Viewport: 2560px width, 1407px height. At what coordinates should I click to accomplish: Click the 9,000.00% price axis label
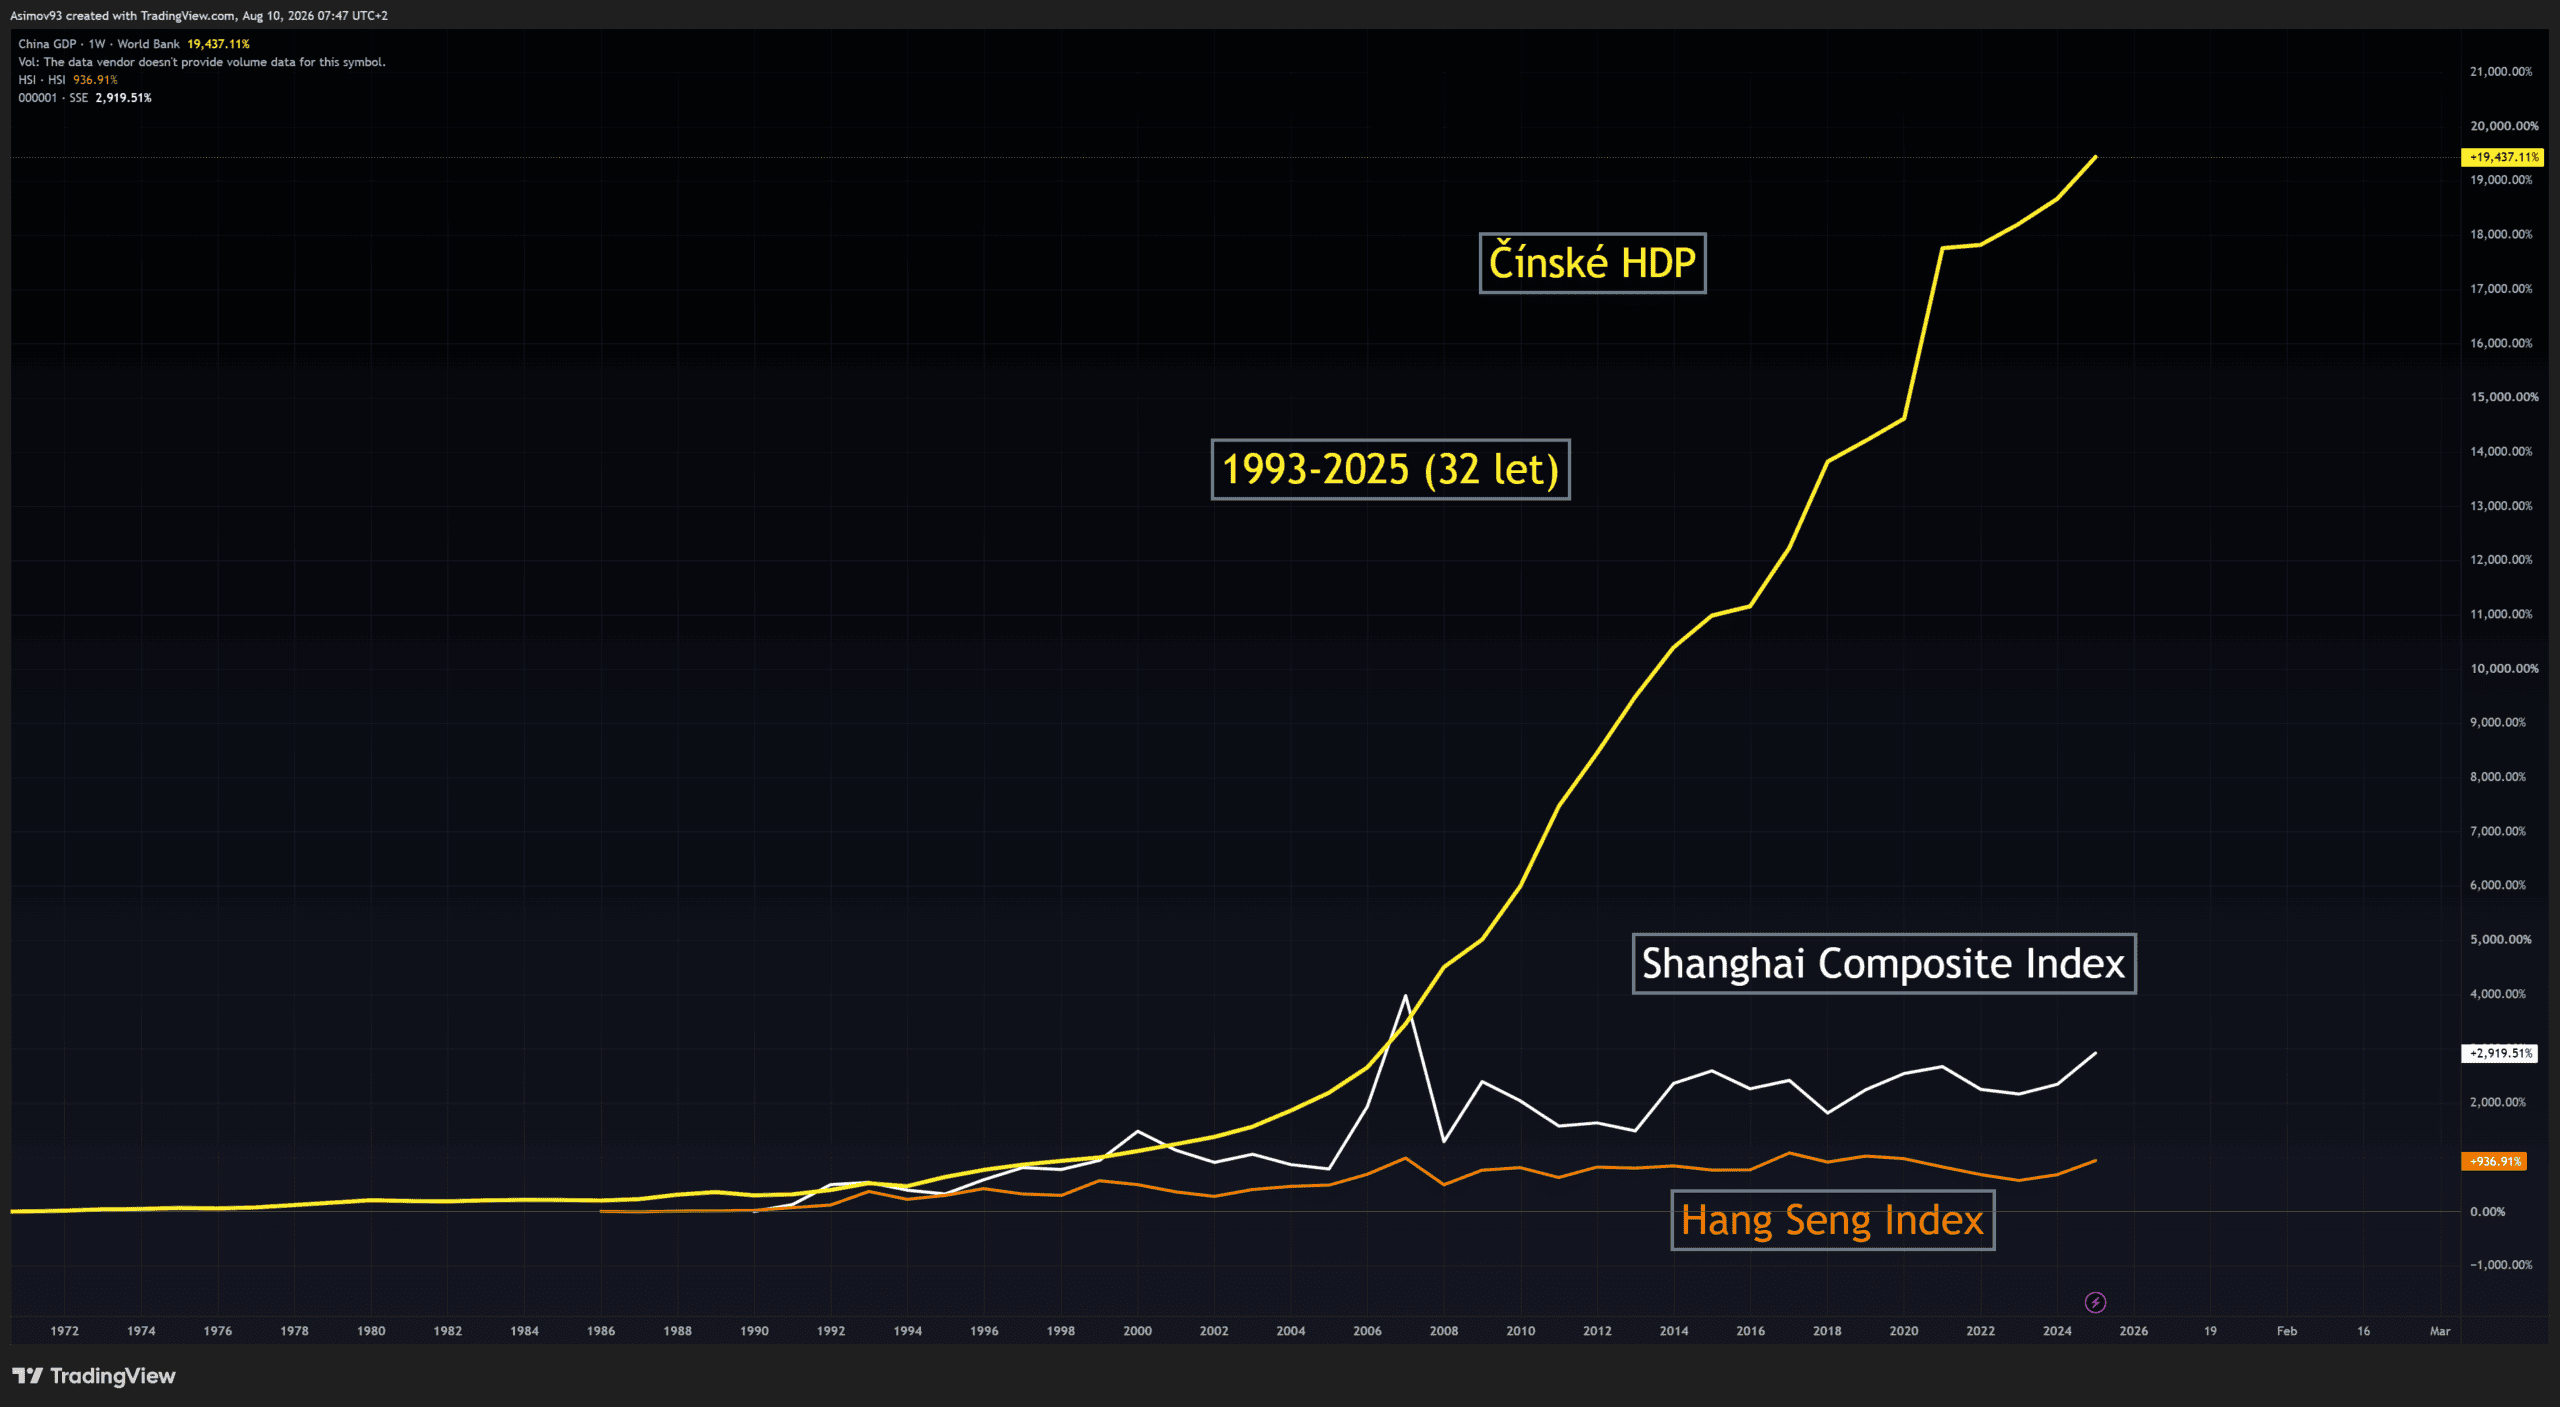click(x=2498, y=723)
